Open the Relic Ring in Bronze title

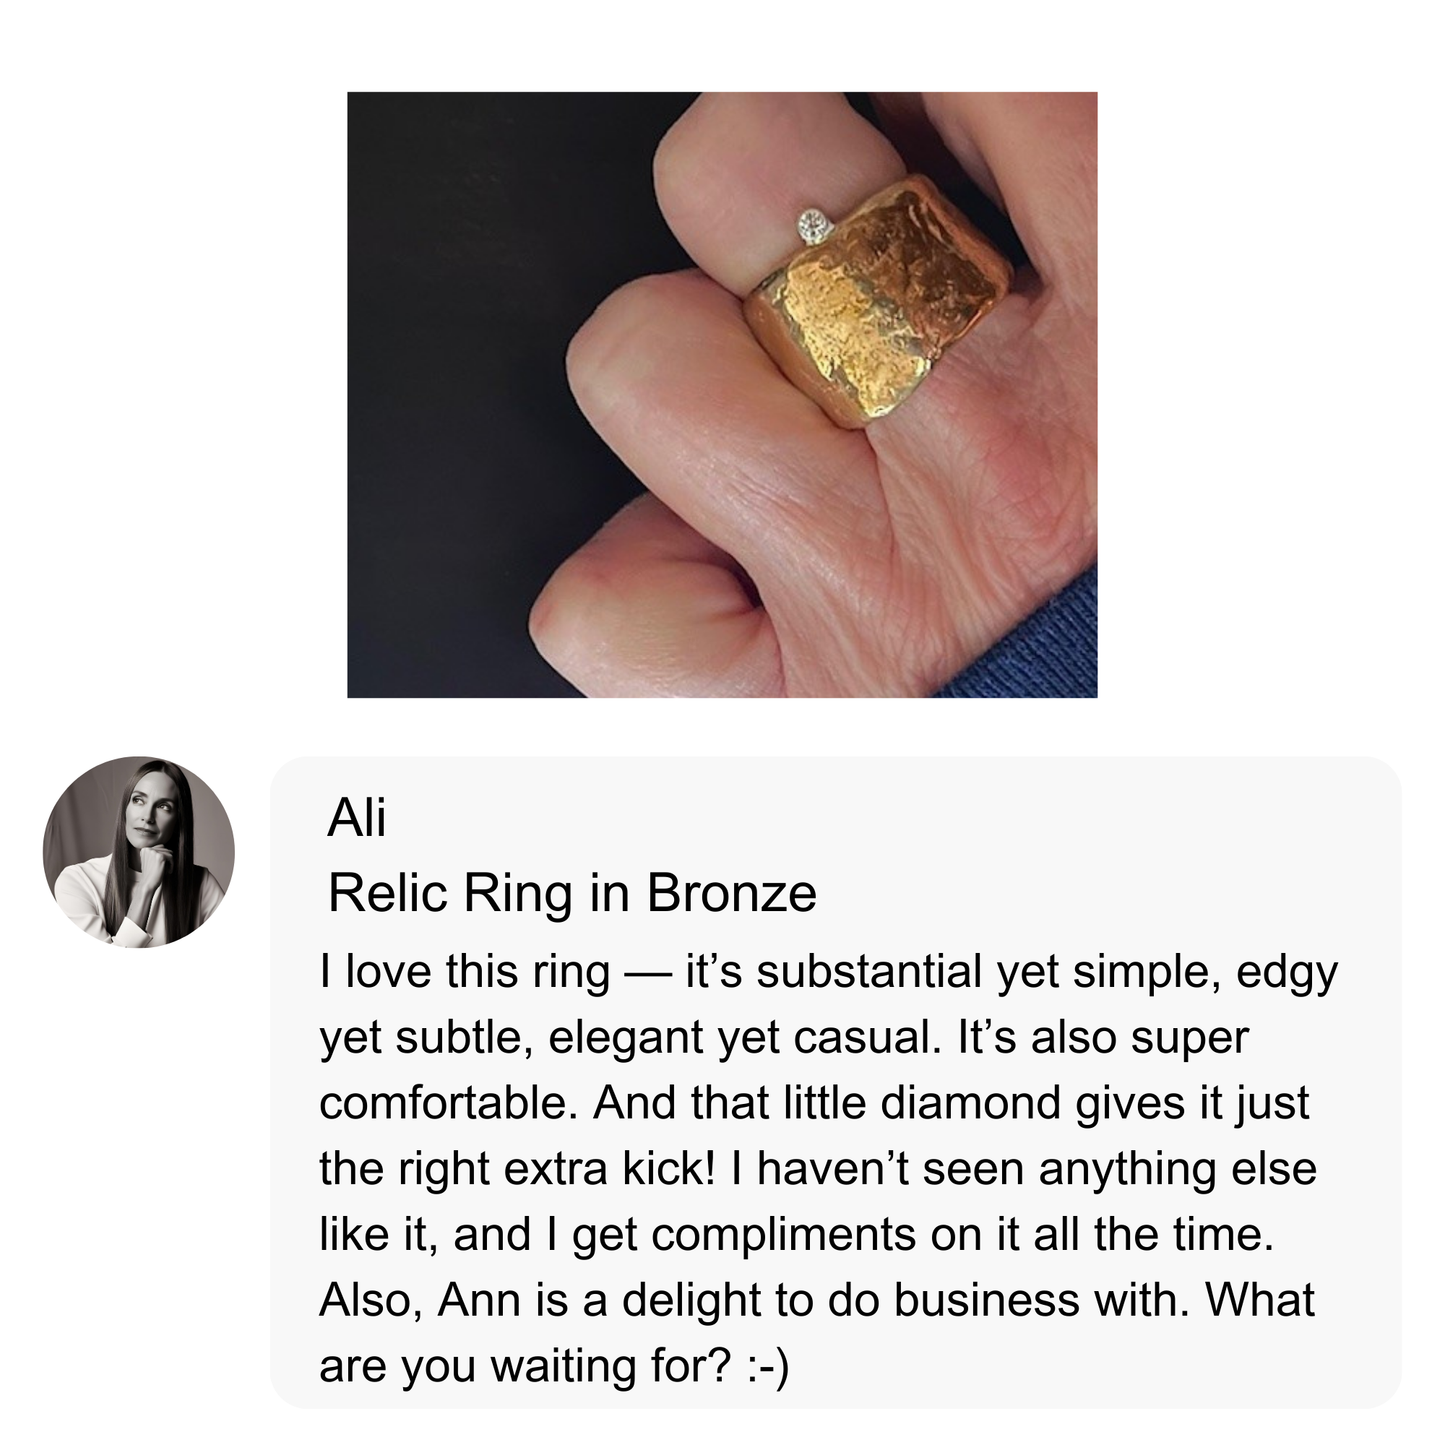tap(571, 893)
